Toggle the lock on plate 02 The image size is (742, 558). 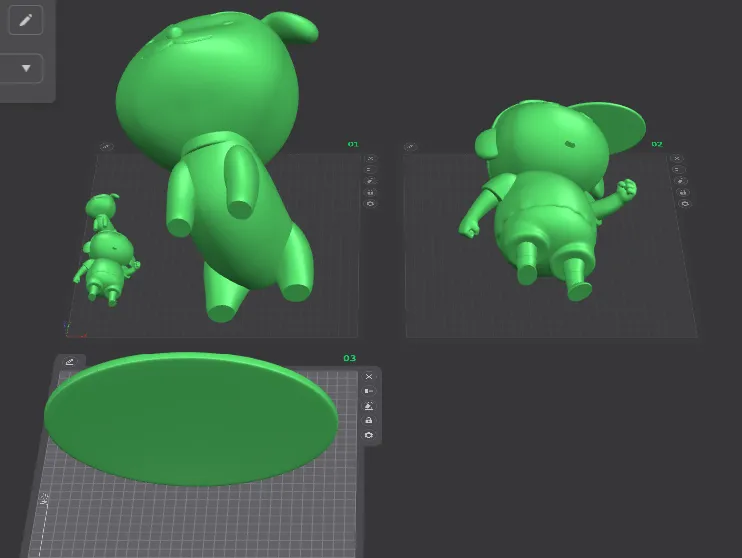click(x=682, y=192)
